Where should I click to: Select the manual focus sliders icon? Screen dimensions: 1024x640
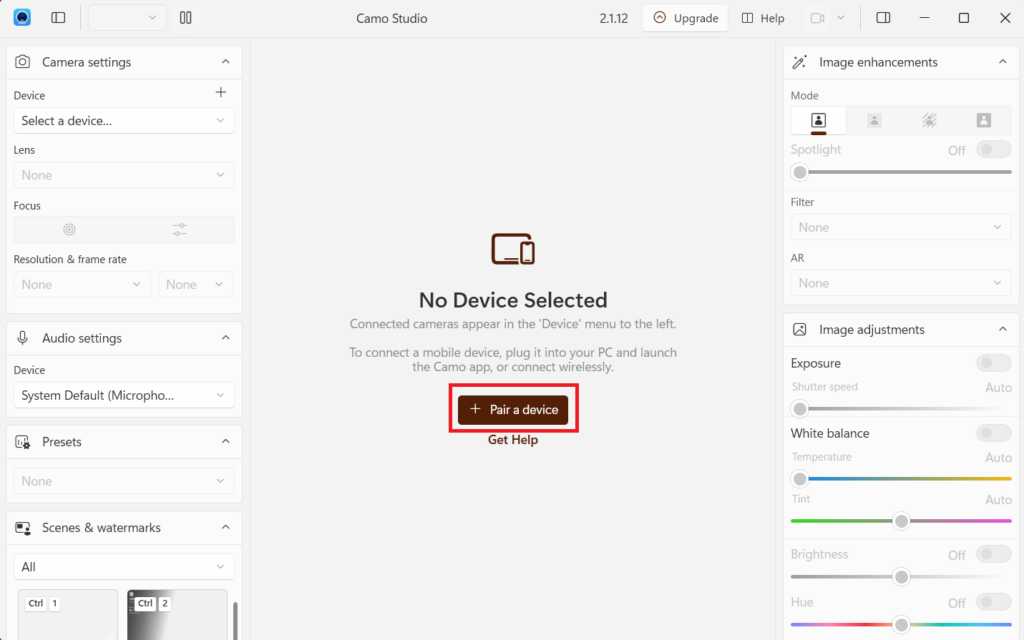180,229
